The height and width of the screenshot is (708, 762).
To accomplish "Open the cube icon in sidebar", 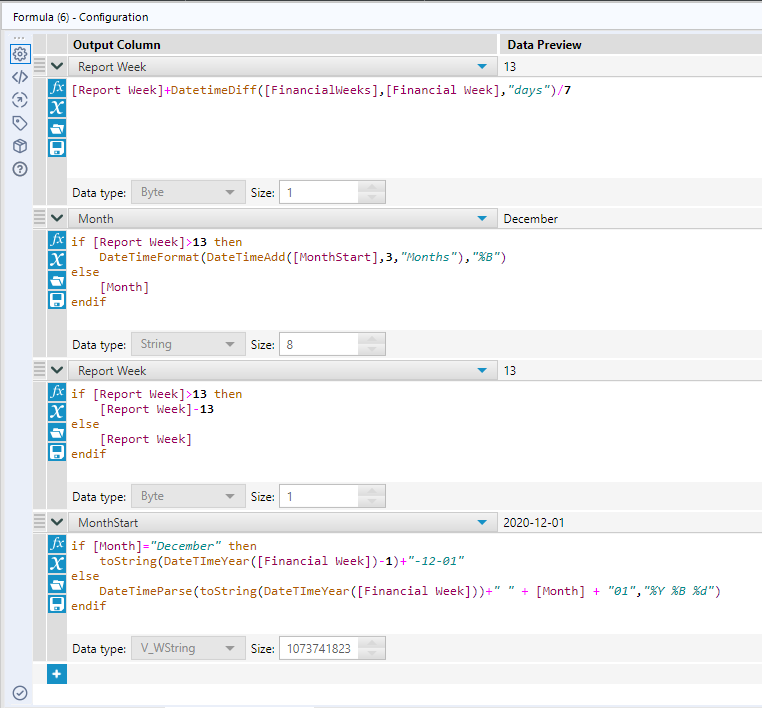I will [x=20, y=146].
